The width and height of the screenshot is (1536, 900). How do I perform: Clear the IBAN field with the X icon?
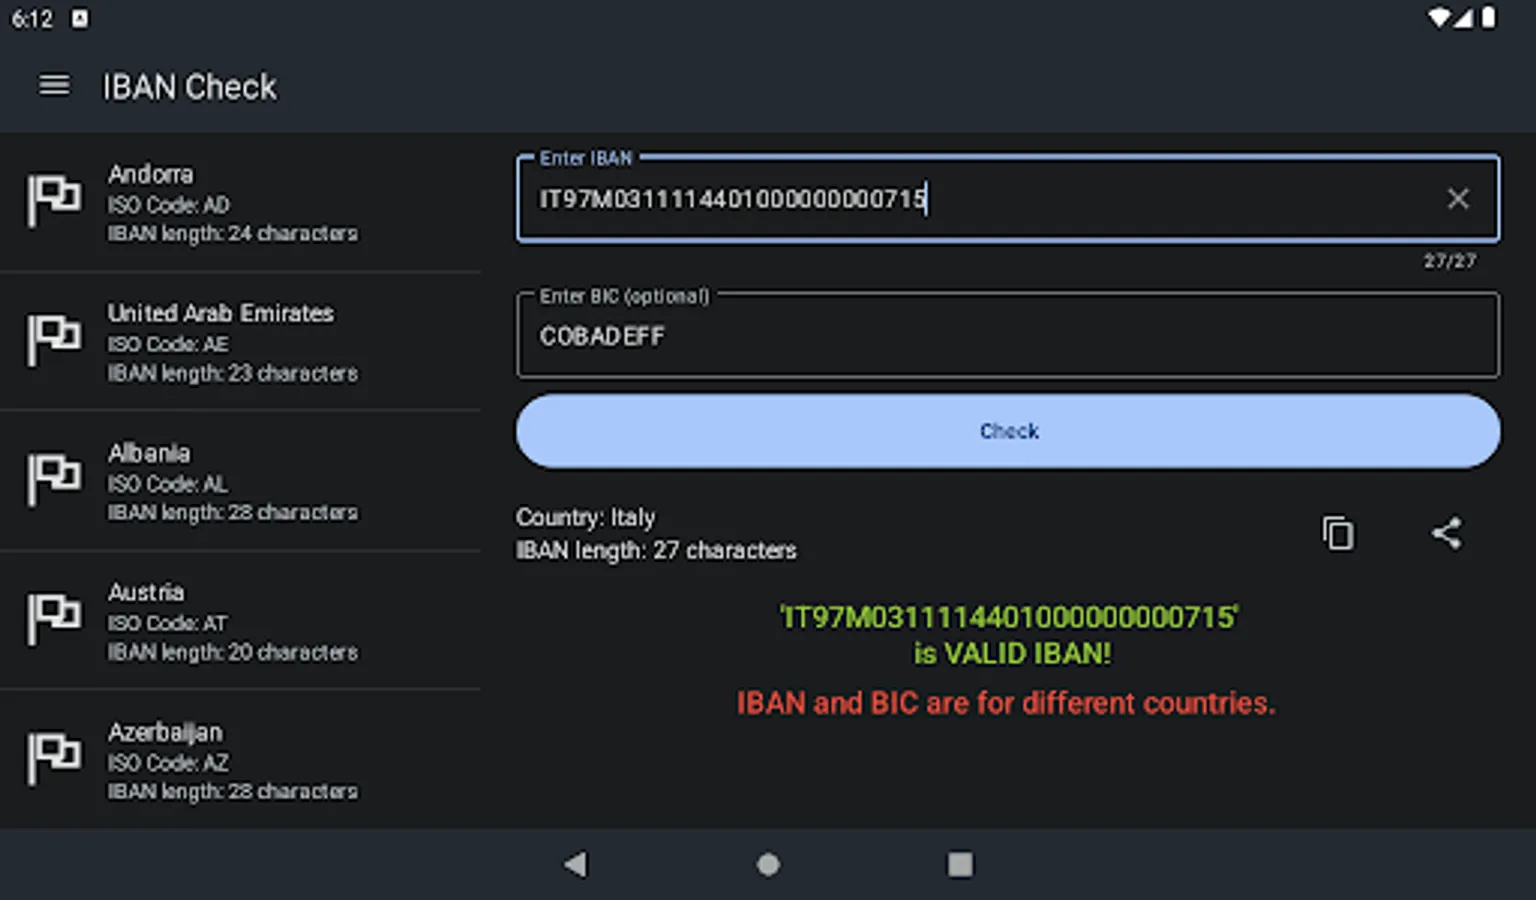(x=1458, y=199)
